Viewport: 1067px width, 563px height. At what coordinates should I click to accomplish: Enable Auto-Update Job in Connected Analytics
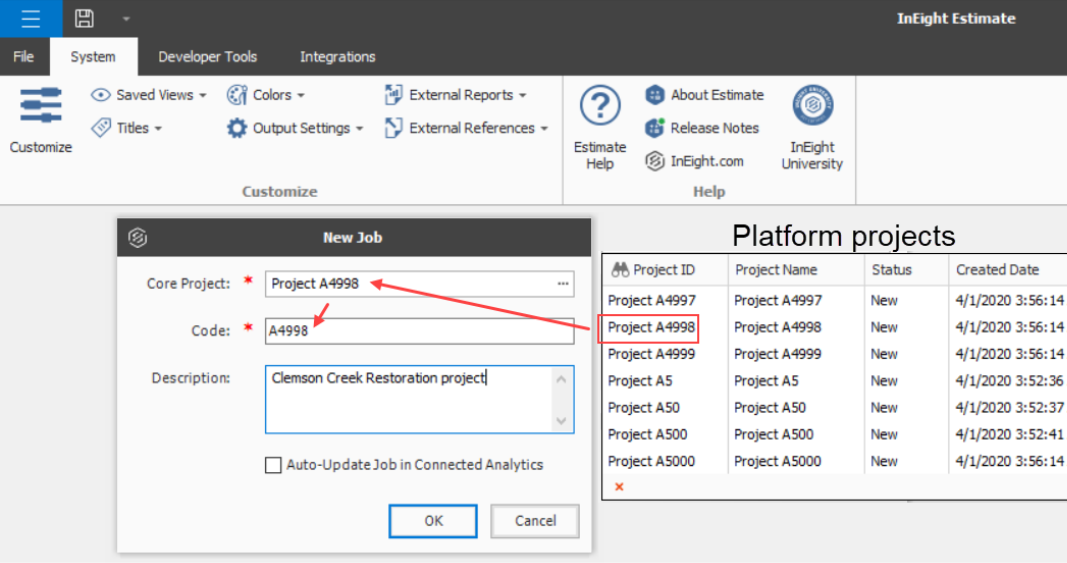click(x=273, y=465)
